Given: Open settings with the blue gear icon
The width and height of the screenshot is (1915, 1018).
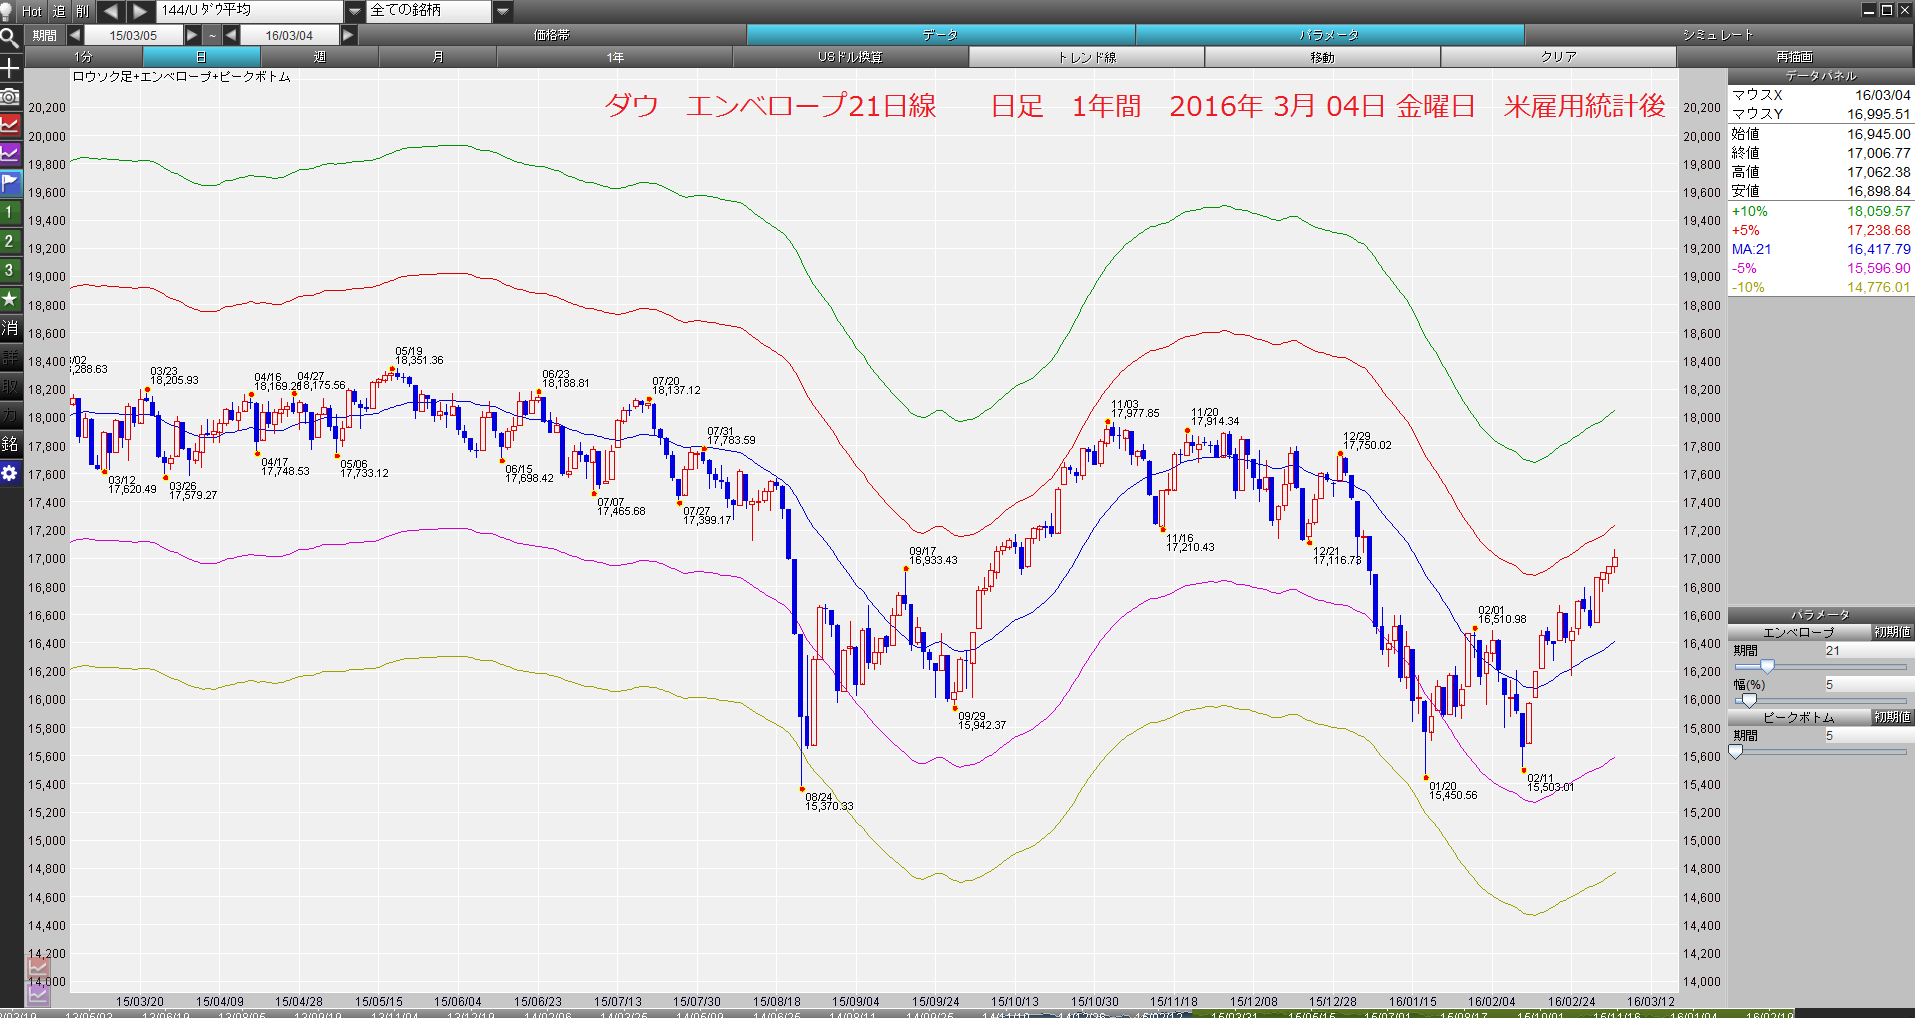Looking at the screenshot, I should pos(10,473).
